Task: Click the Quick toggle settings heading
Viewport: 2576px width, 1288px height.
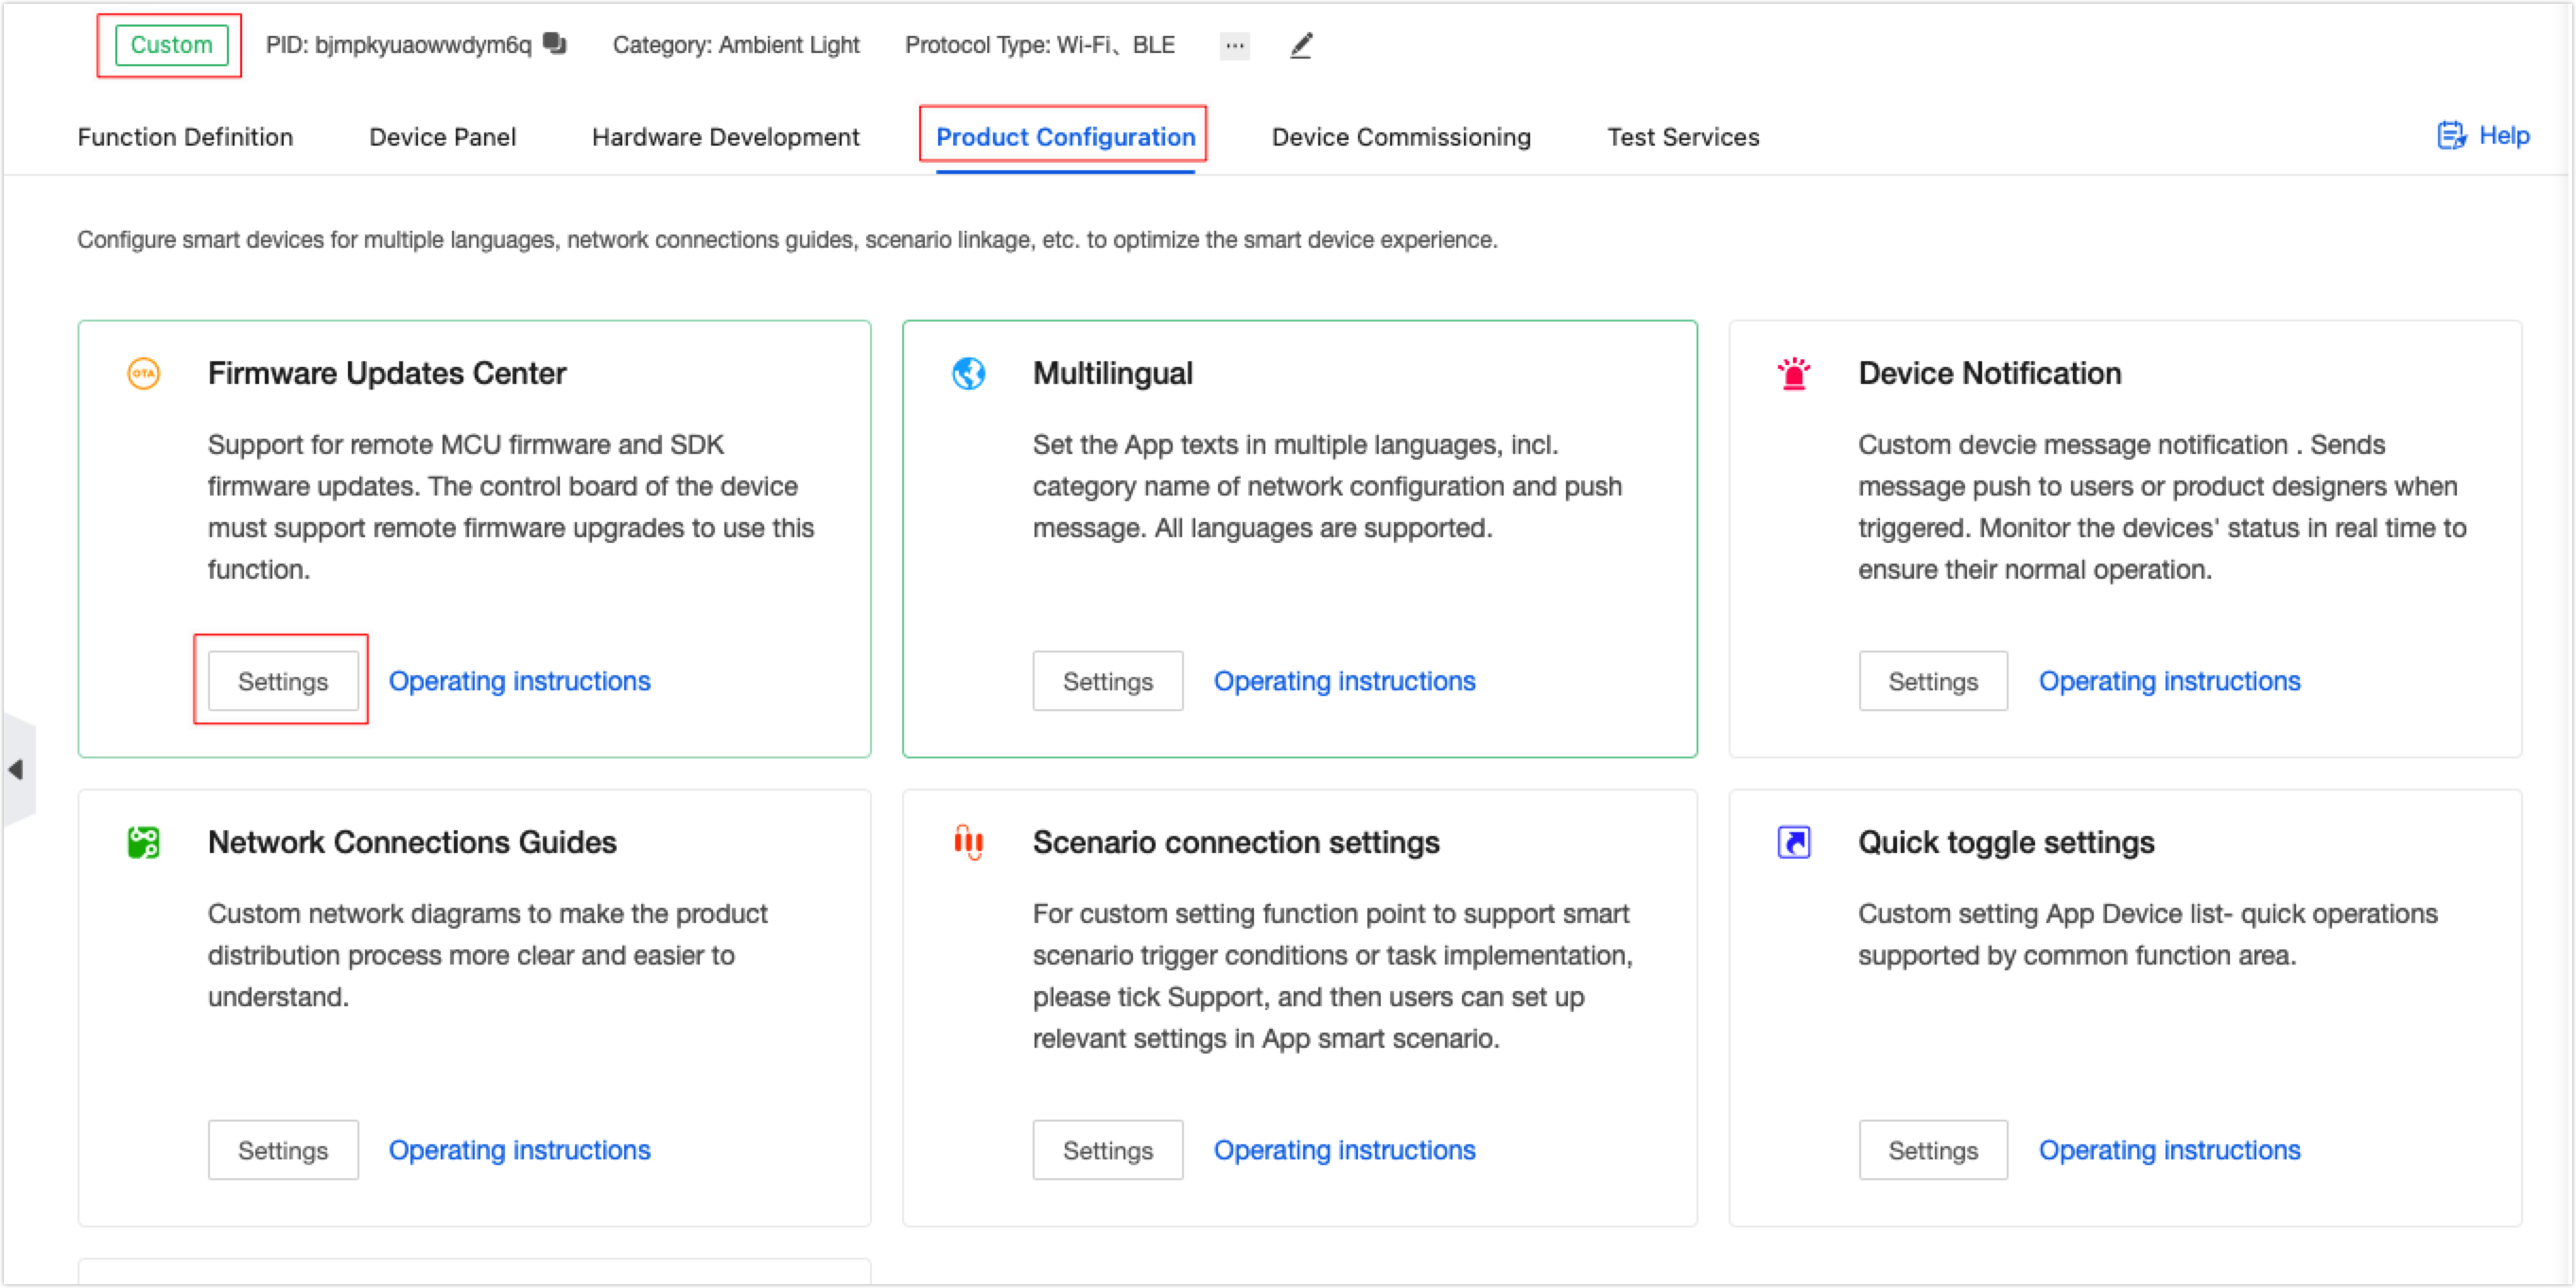Action: tap(2006, 842)
